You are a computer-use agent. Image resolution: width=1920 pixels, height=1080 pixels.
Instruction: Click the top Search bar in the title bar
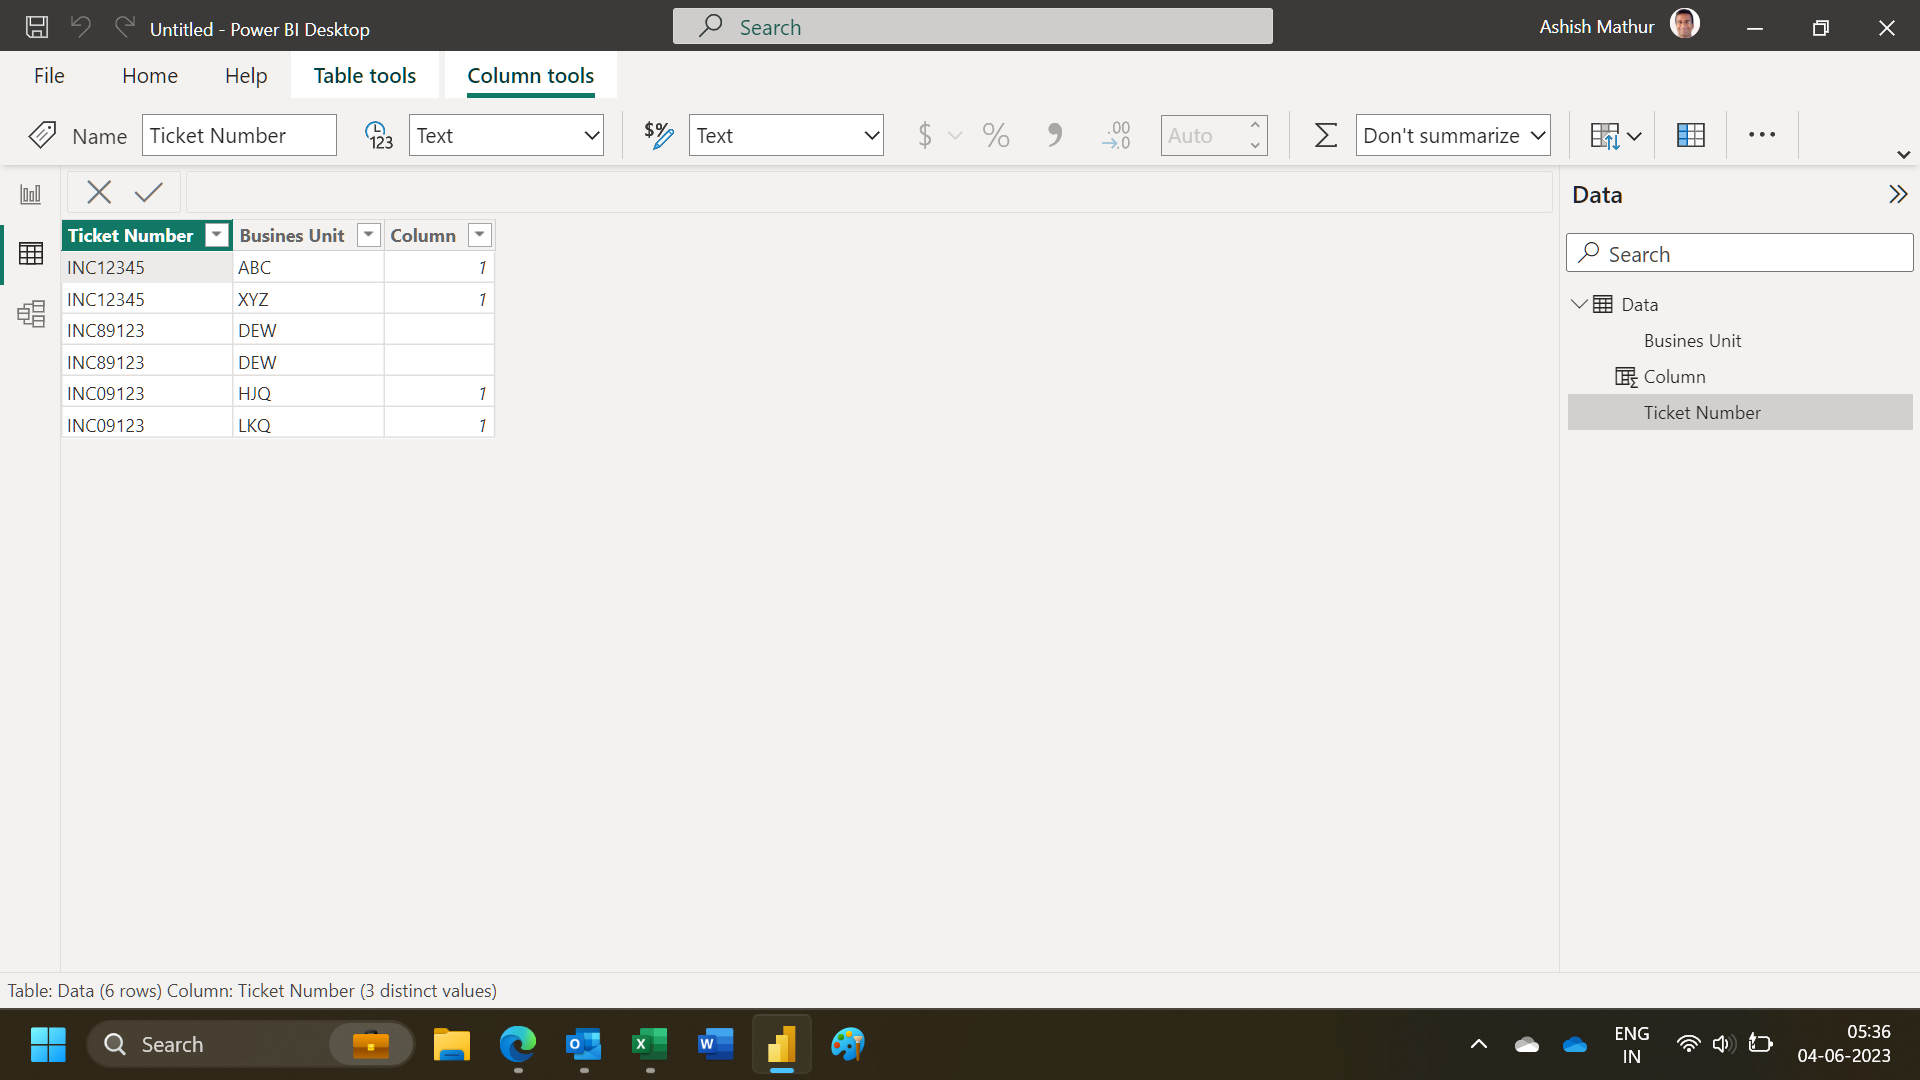pos(973,27)
